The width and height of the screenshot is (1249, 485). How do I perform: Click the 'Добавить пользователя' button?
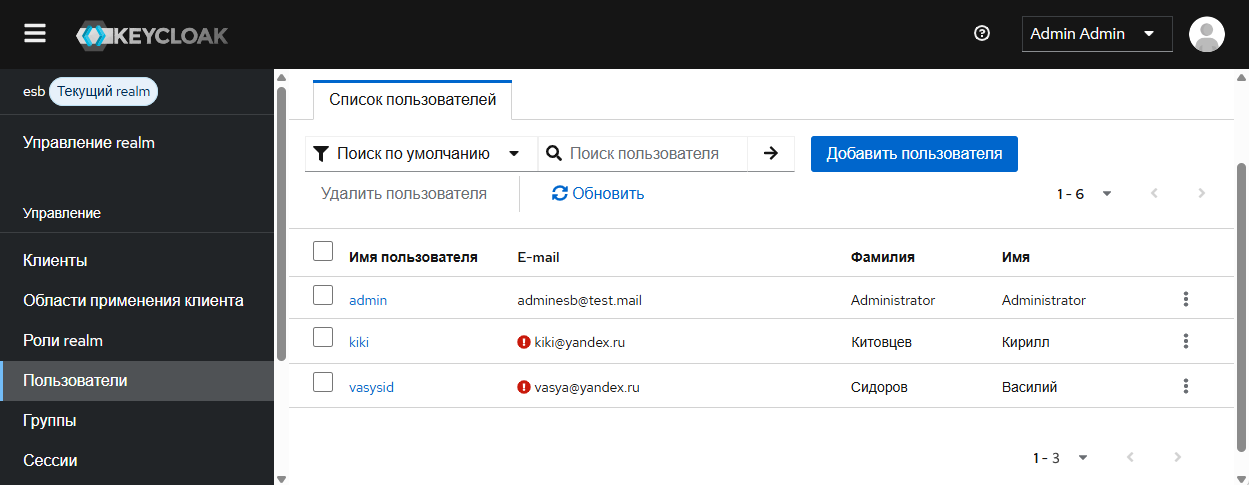pyautogui.click(x=913, y=154)
